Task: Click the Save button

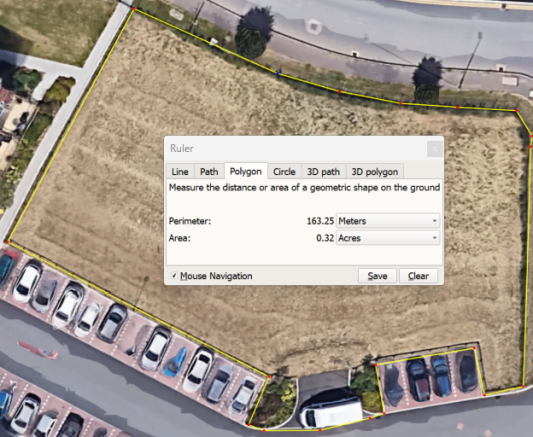Action: click(x=377, y=276)
